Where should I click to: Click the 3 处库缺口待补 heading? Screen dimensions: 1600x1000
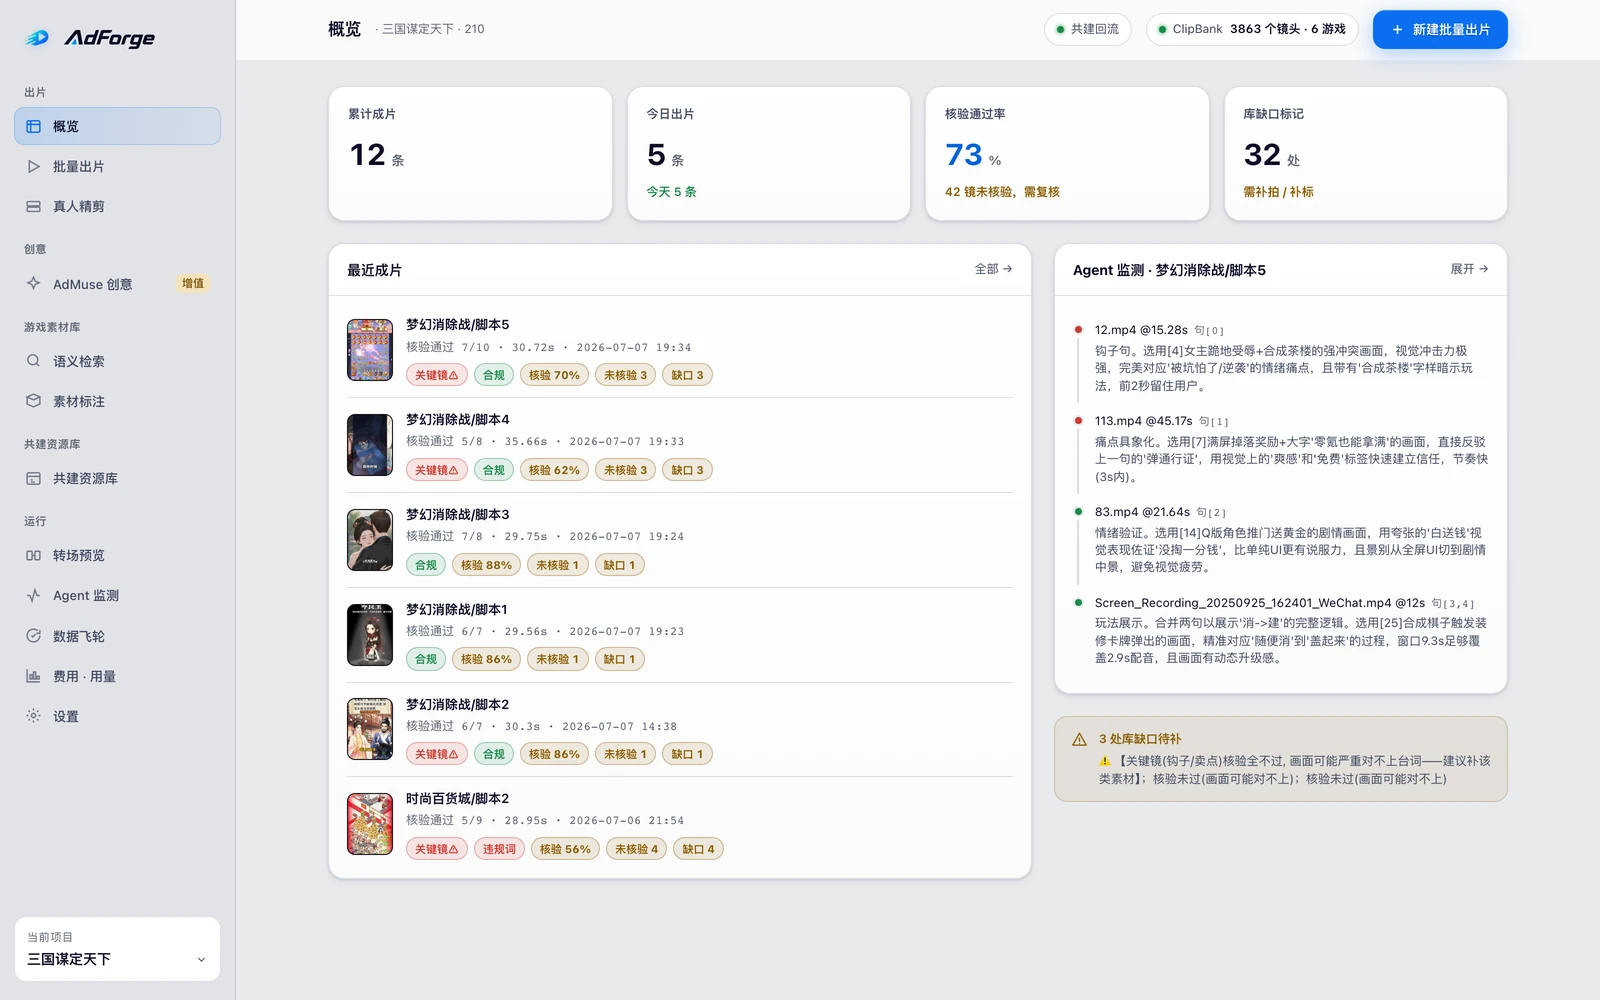[1140, 739]
